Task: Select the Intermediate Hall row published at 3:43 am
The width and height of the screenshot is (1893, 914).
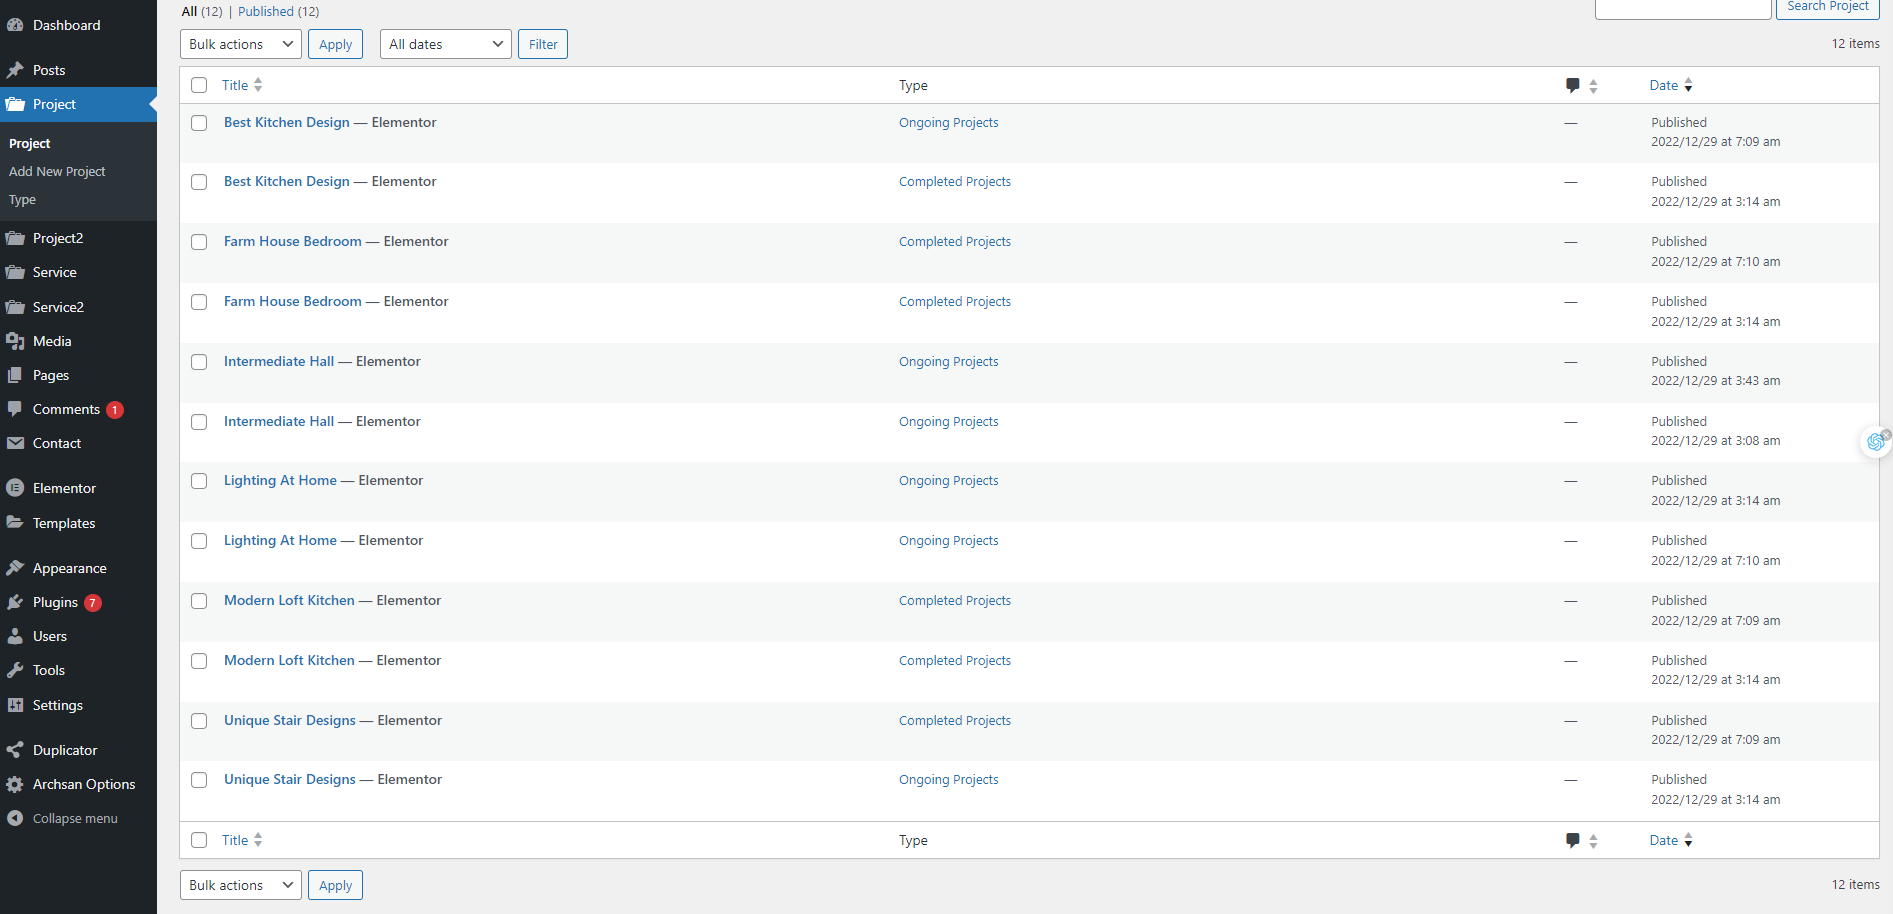Action: 199,362
